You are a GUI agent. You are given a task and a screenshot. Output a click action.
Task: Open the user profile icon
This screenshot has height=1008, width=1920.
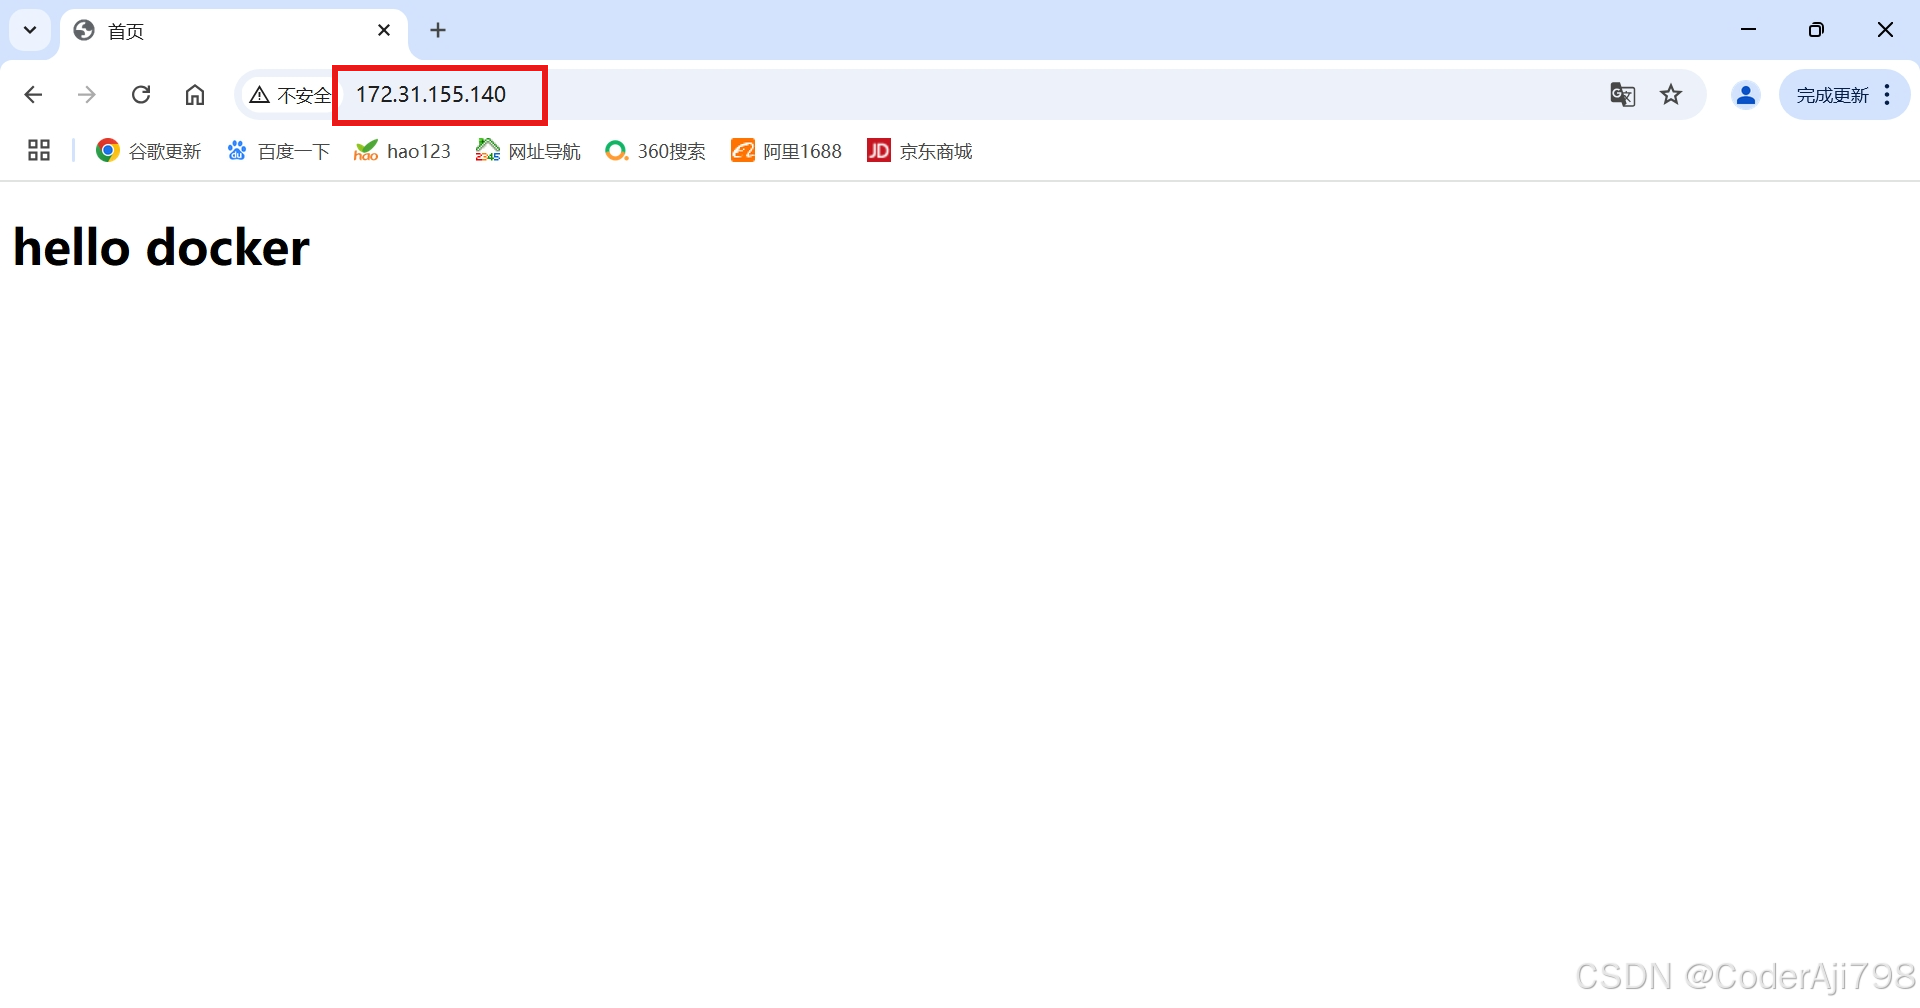click(x=1746, y=95)
